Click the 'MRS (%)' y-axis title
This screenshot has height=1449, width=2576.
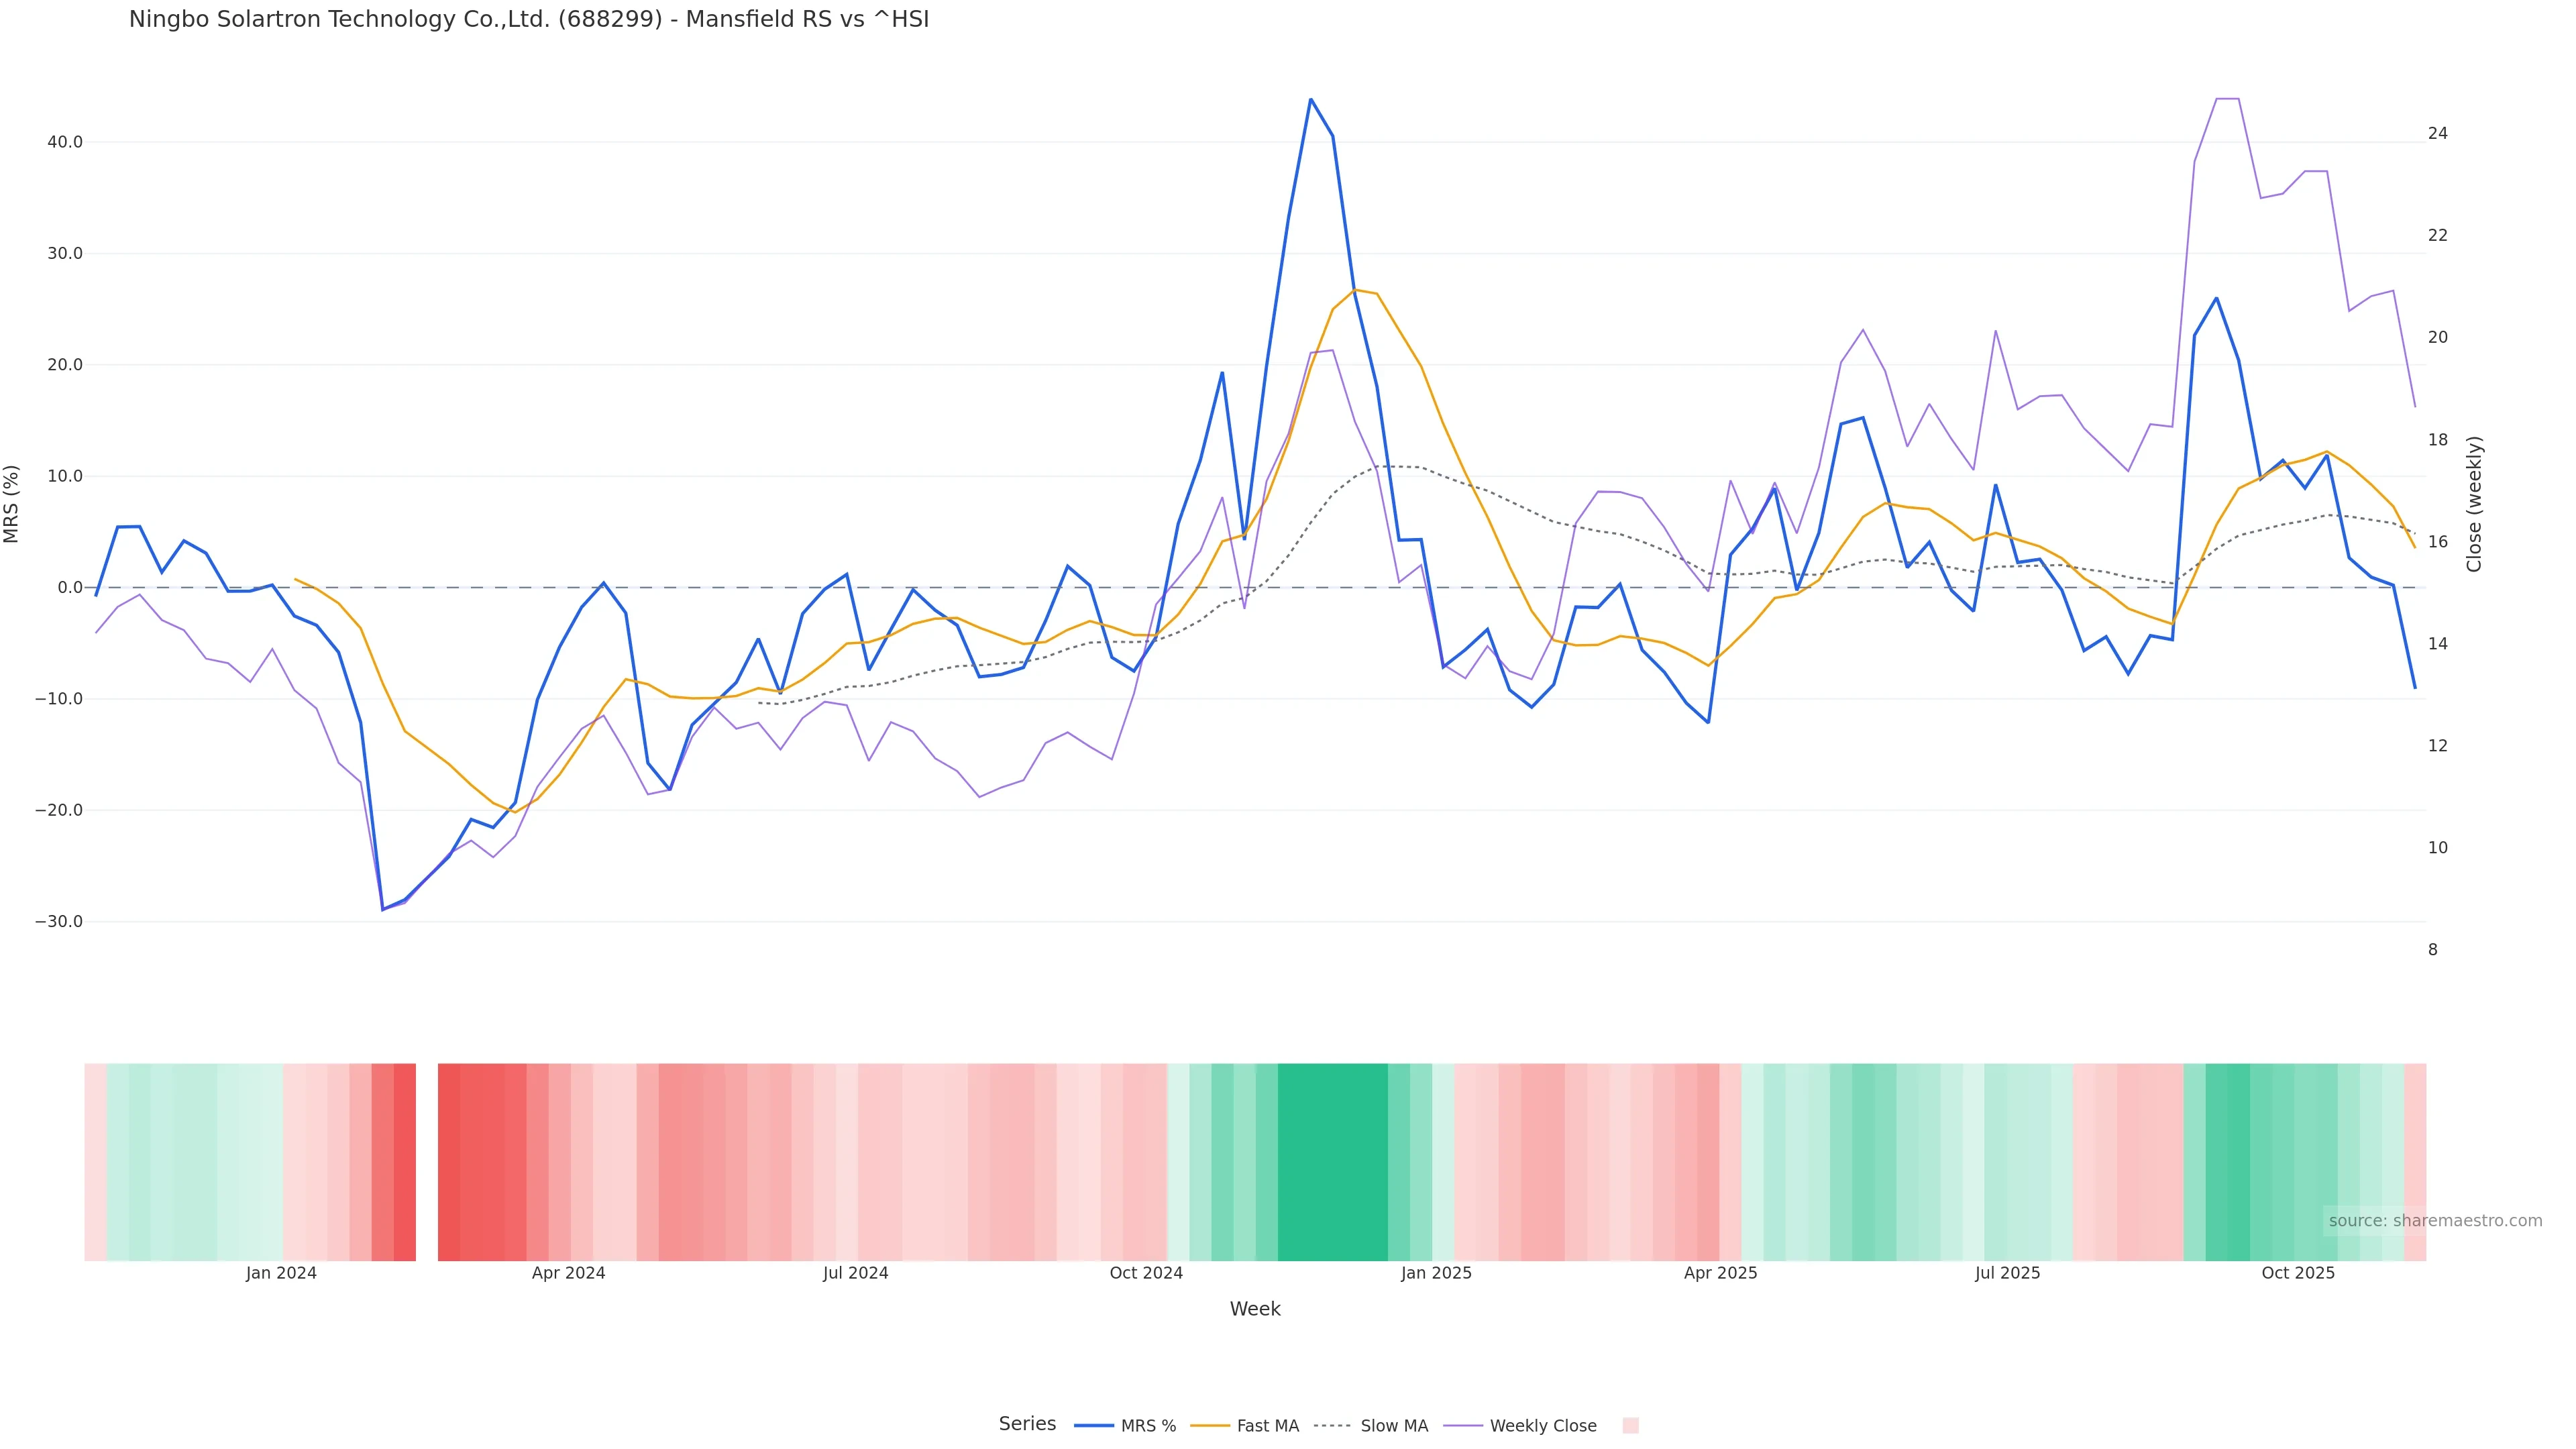(x=12, y=504)
